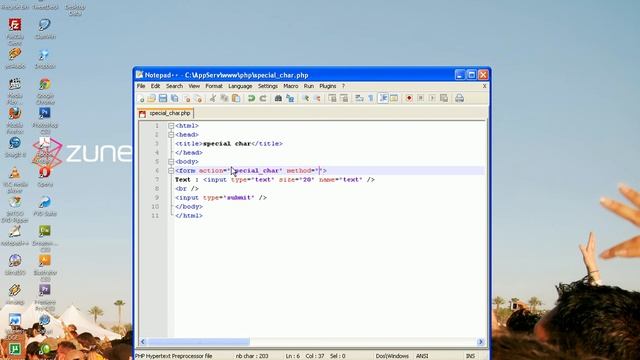Click the Close All toolbar icon
Screen dimensions: 640x360
click(198, 98)
